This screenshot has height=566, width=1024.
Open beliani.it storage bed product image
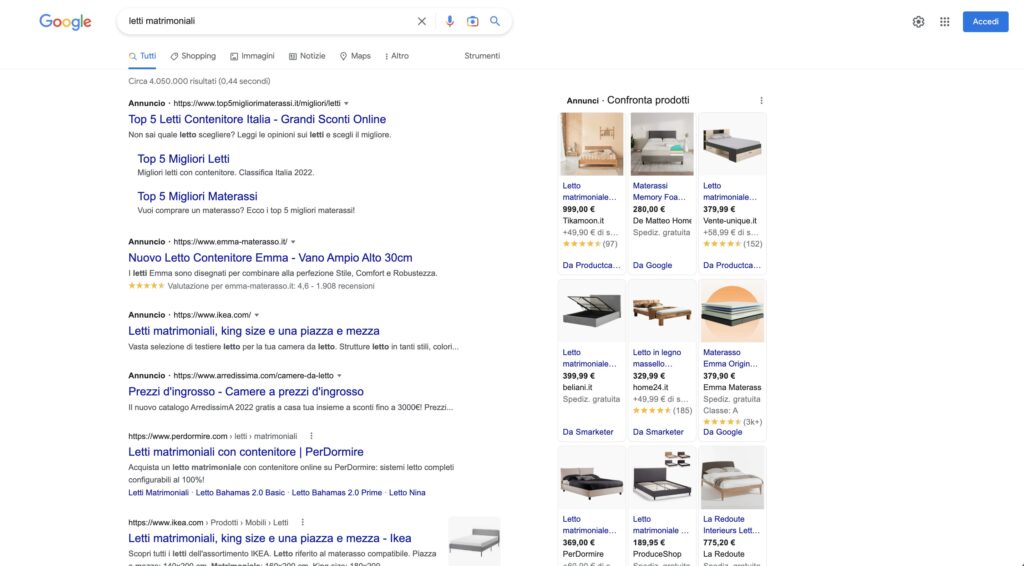coord(592,311)
